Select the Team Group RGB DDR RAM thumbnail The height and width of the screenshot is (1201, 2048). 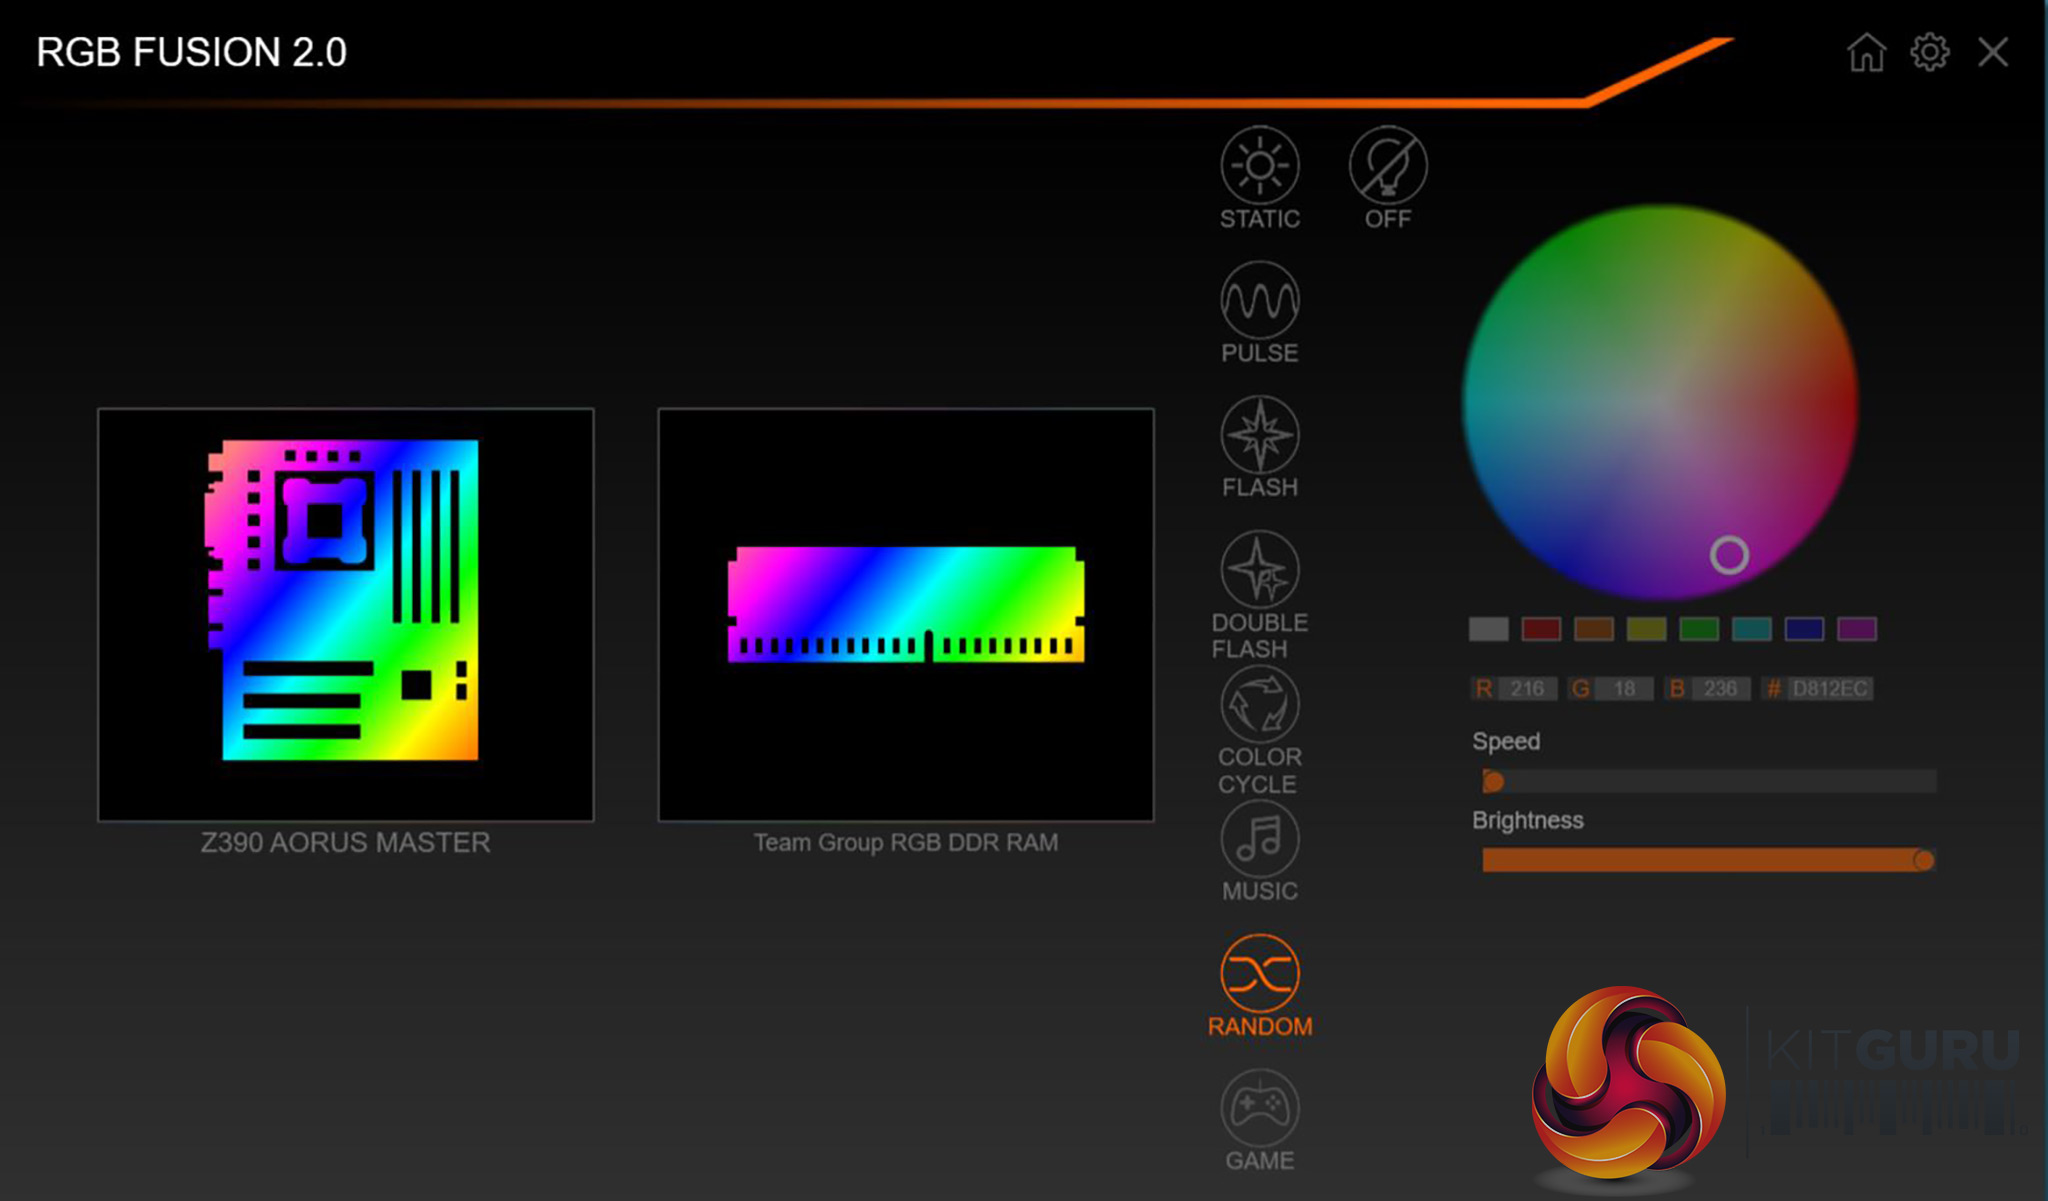pyautogui.click(x=905, y=614)
